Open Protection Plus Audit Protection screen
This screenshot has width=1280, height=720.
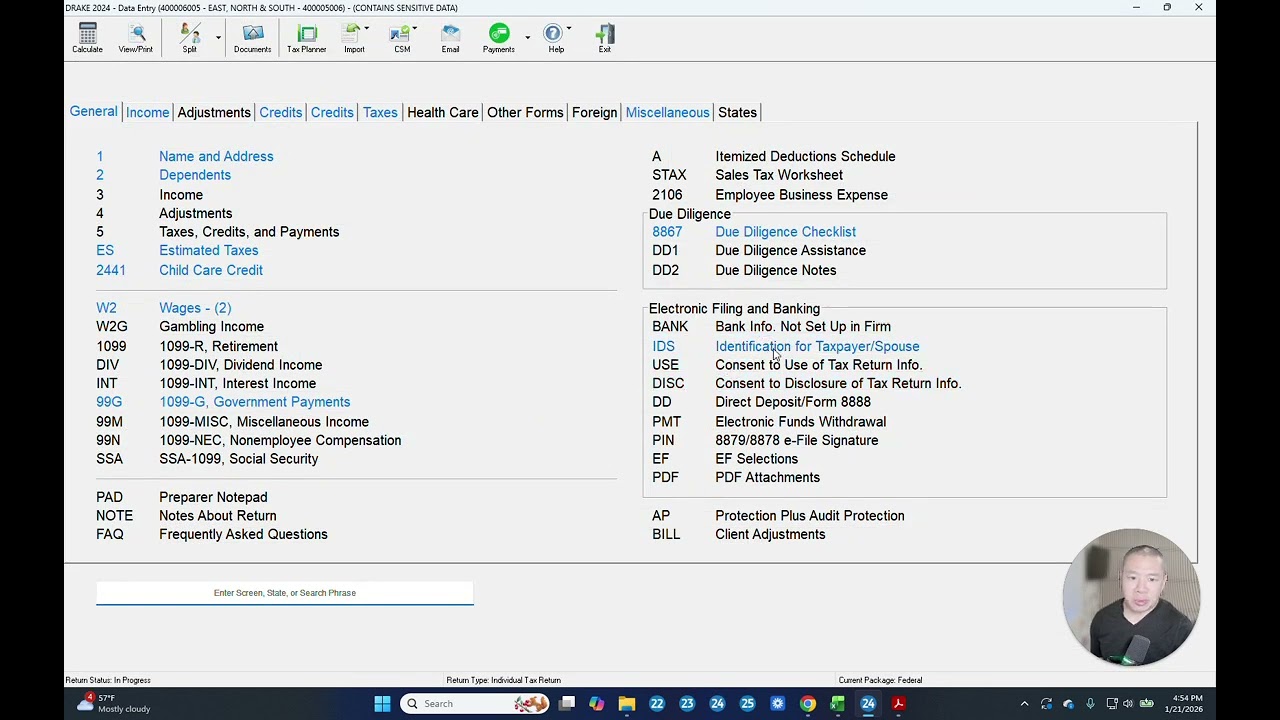809,516
